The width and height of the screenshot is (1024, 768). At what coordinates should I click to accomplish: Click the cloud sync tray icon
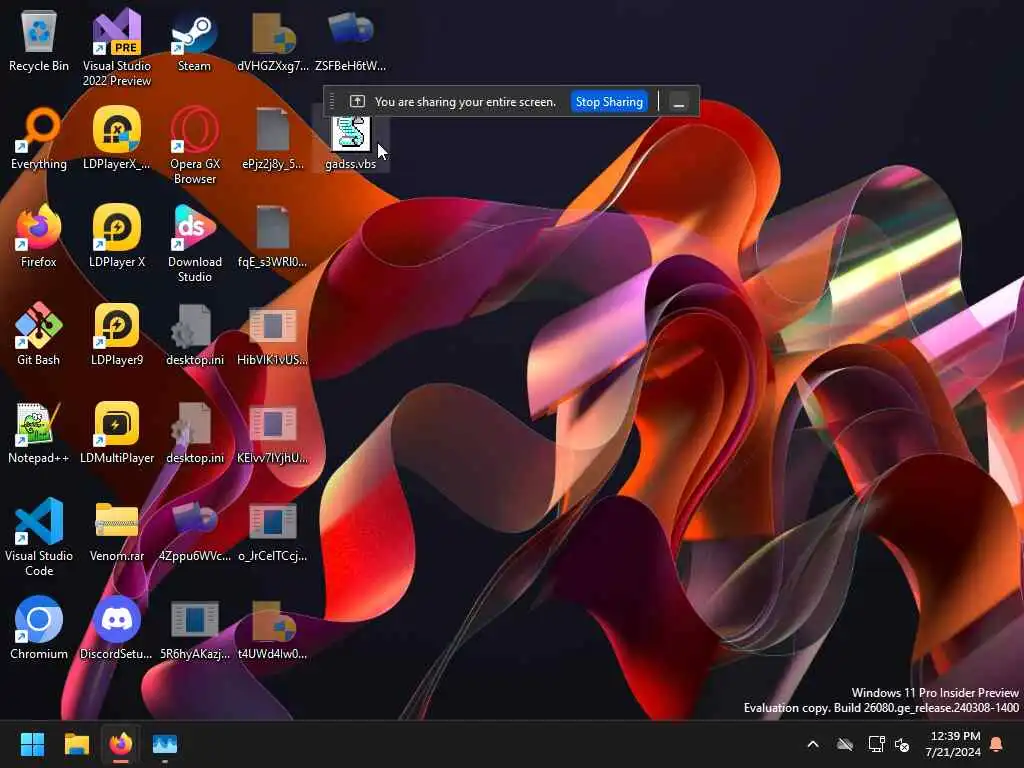(845, 744)
